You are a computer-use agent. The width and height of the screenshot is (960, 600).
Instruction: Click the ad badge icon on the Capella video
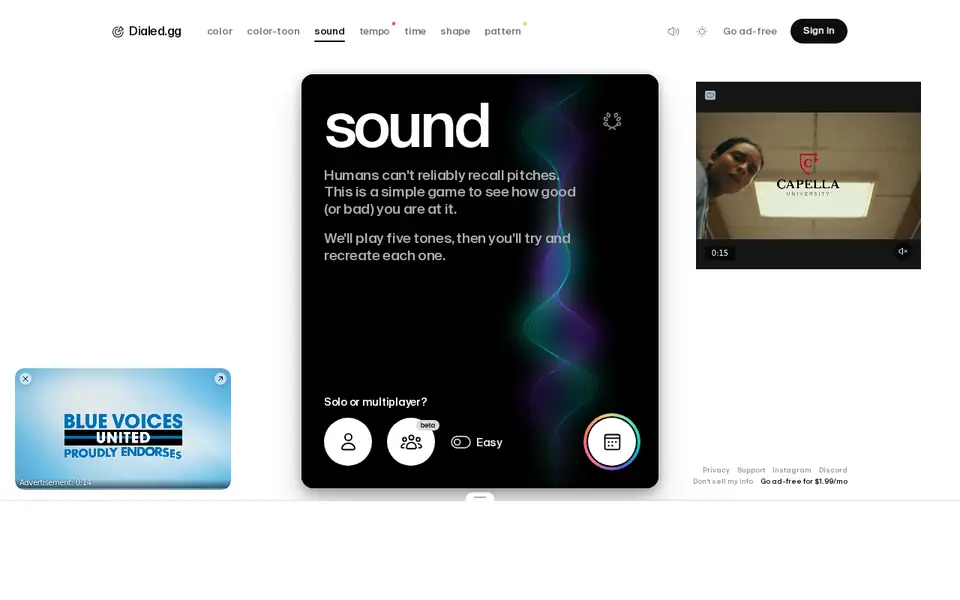pyautogui.click(x=710, y=95)
